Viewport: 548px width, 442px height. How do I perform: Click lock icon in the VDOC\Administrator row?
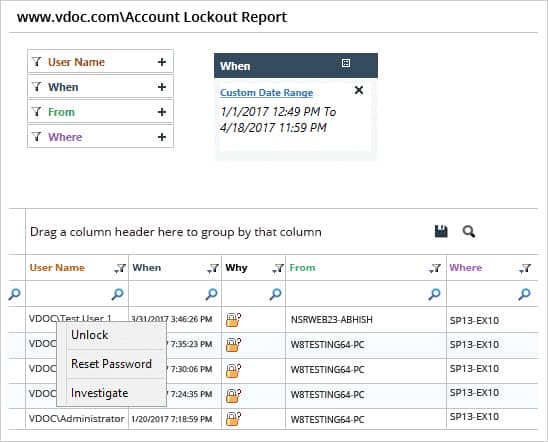[233, 419]
